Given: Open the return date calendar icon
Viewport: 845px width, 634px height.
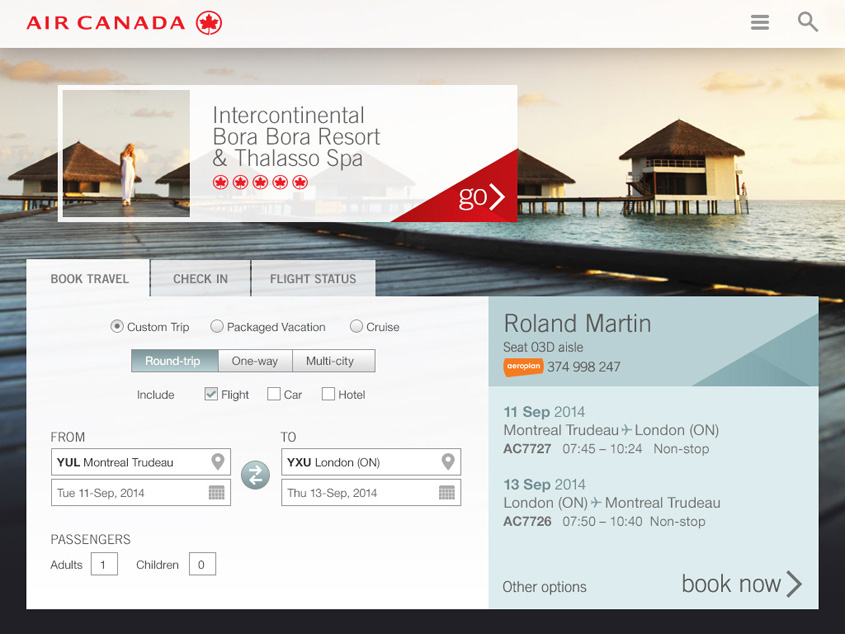Looking at the screenshot, I should [447, 492].
